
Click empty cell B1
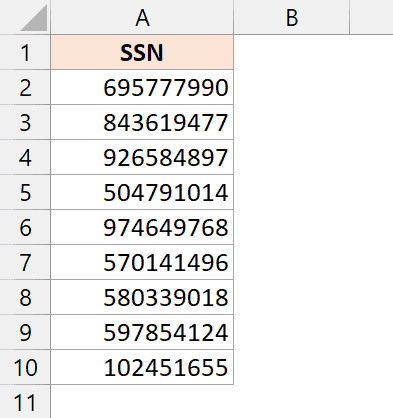coord(292,52)
